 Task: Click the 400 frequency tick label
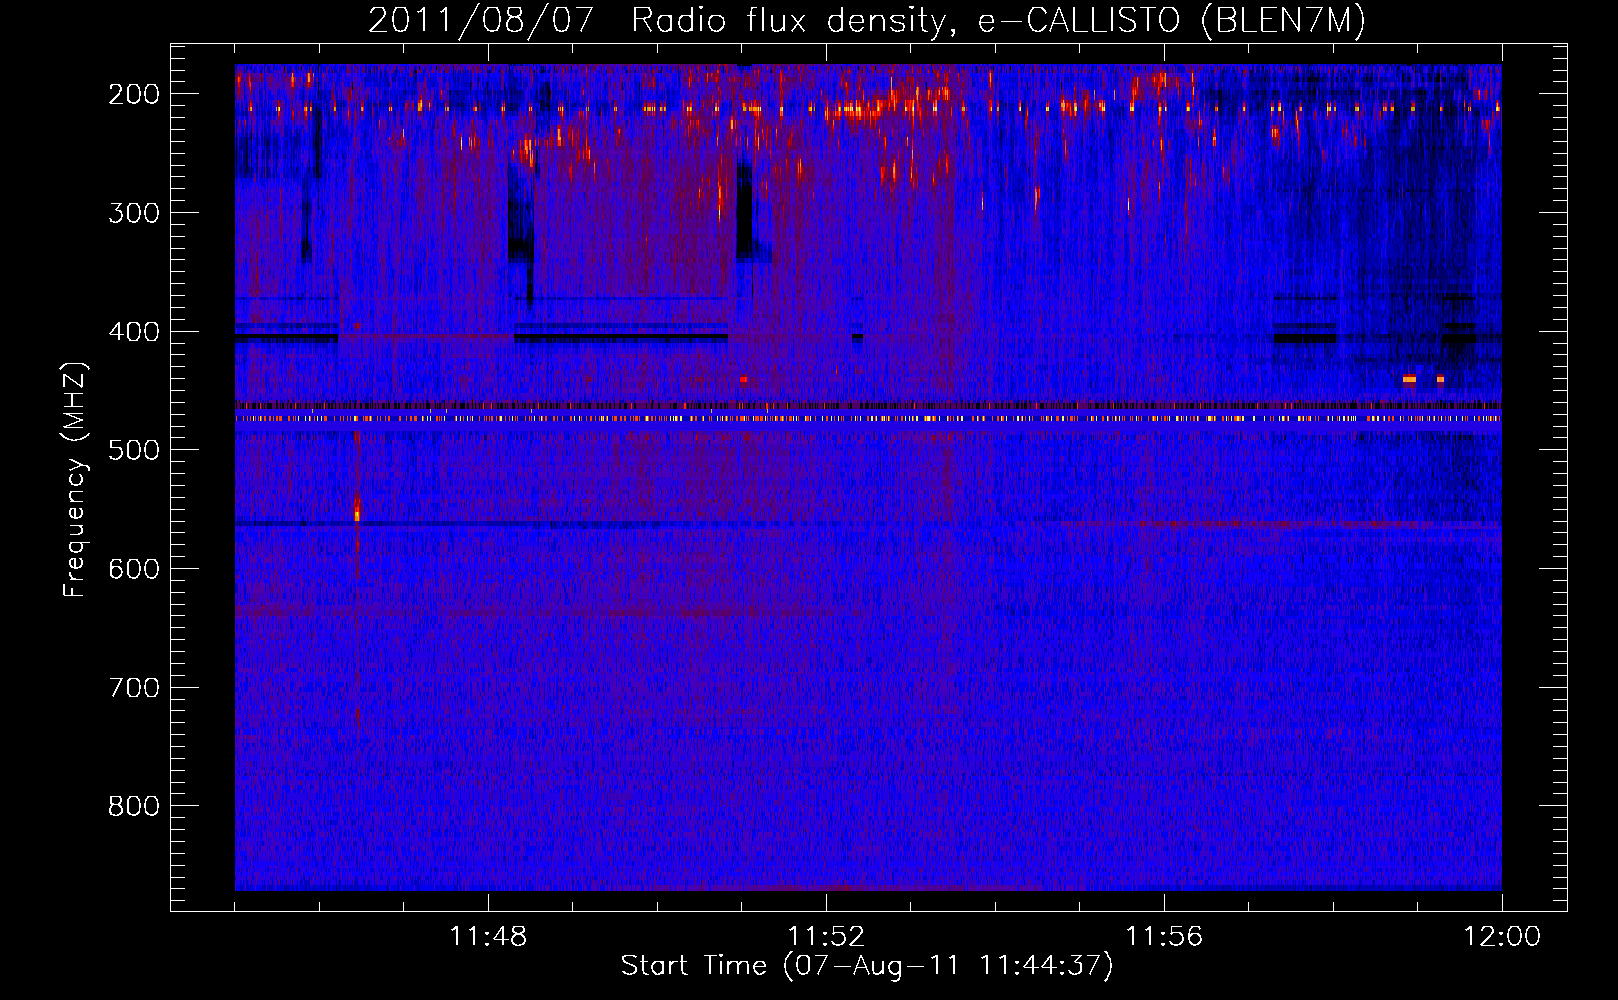coord(133,332)
